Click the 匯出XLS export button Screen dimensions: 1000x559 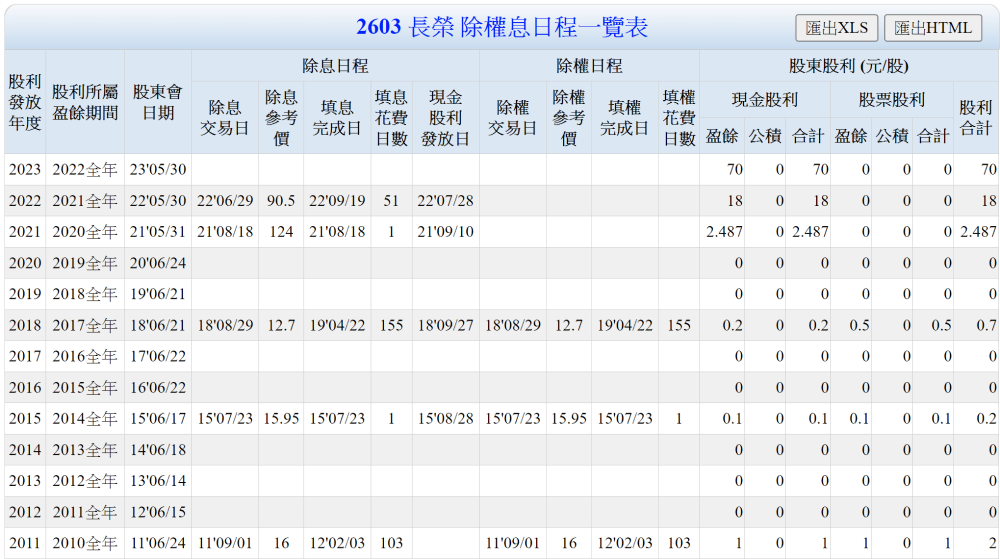pos(836,28)
